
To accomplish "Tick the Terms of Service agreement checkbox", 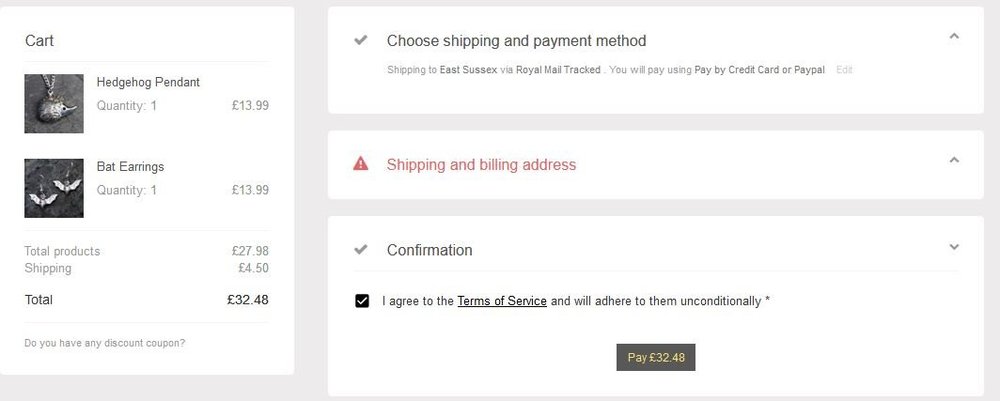I will tap(362, 301).
